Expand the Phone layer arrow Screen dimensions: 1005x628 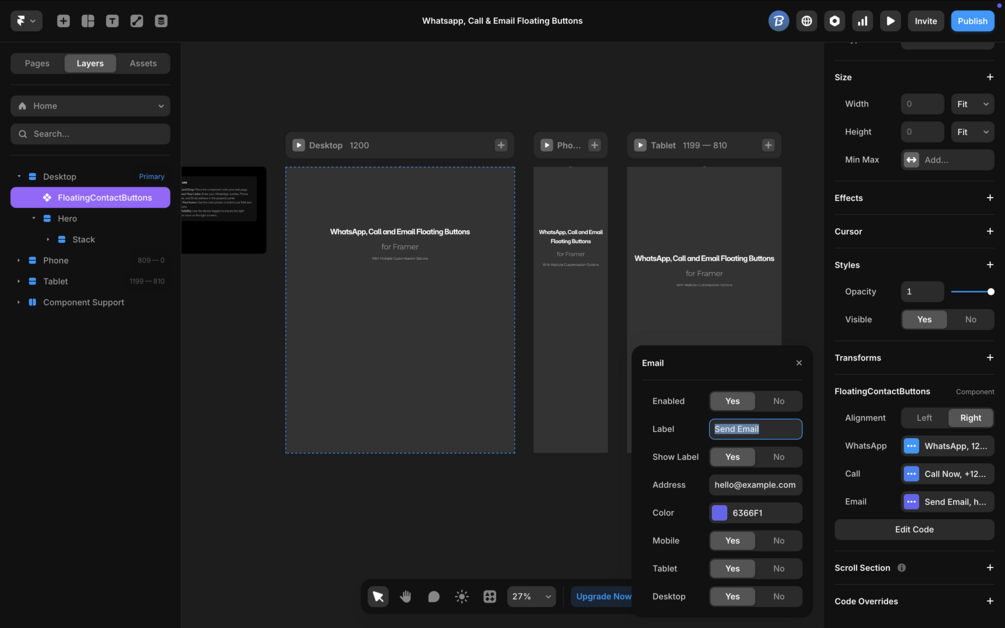19,260
